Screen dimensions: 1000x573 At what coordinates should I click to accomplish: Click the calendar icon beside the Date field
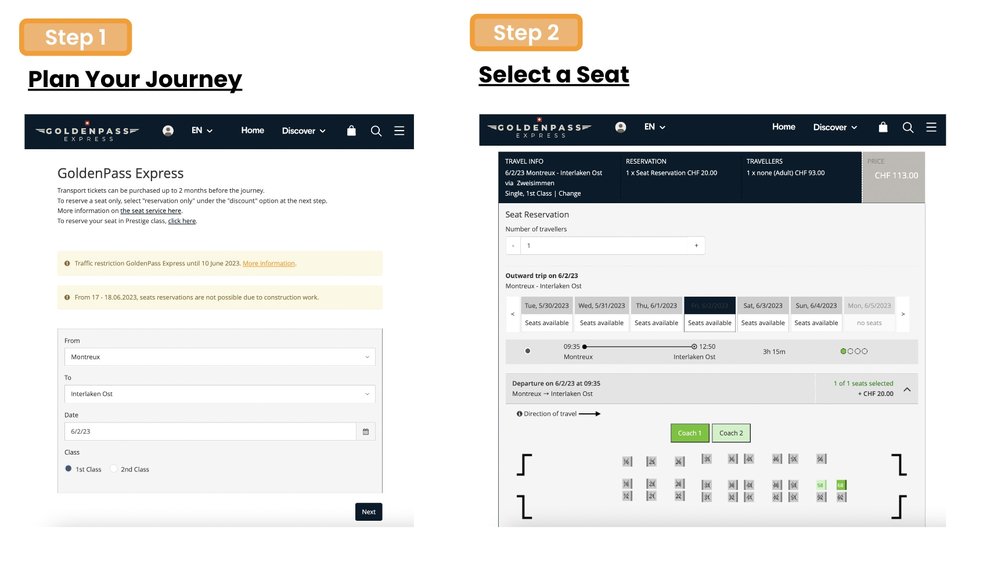coord(366,431)
